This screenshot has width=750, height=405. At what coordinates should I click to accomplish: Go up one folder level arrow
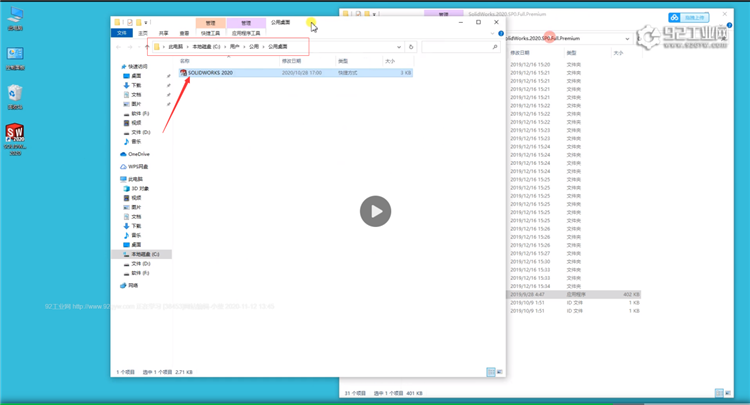click(x=147, y=47)
